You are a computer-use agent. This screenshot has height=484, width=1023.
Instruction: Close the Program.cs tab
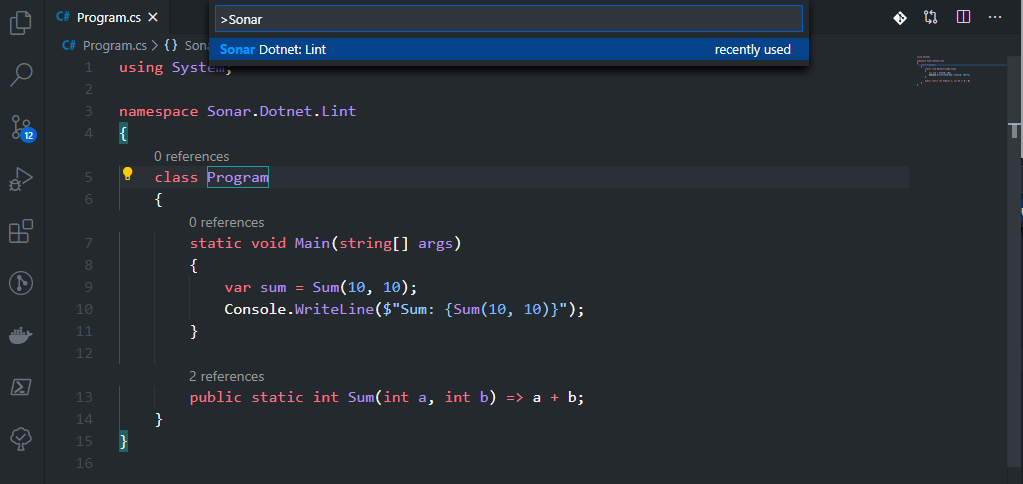click(153, 18)
